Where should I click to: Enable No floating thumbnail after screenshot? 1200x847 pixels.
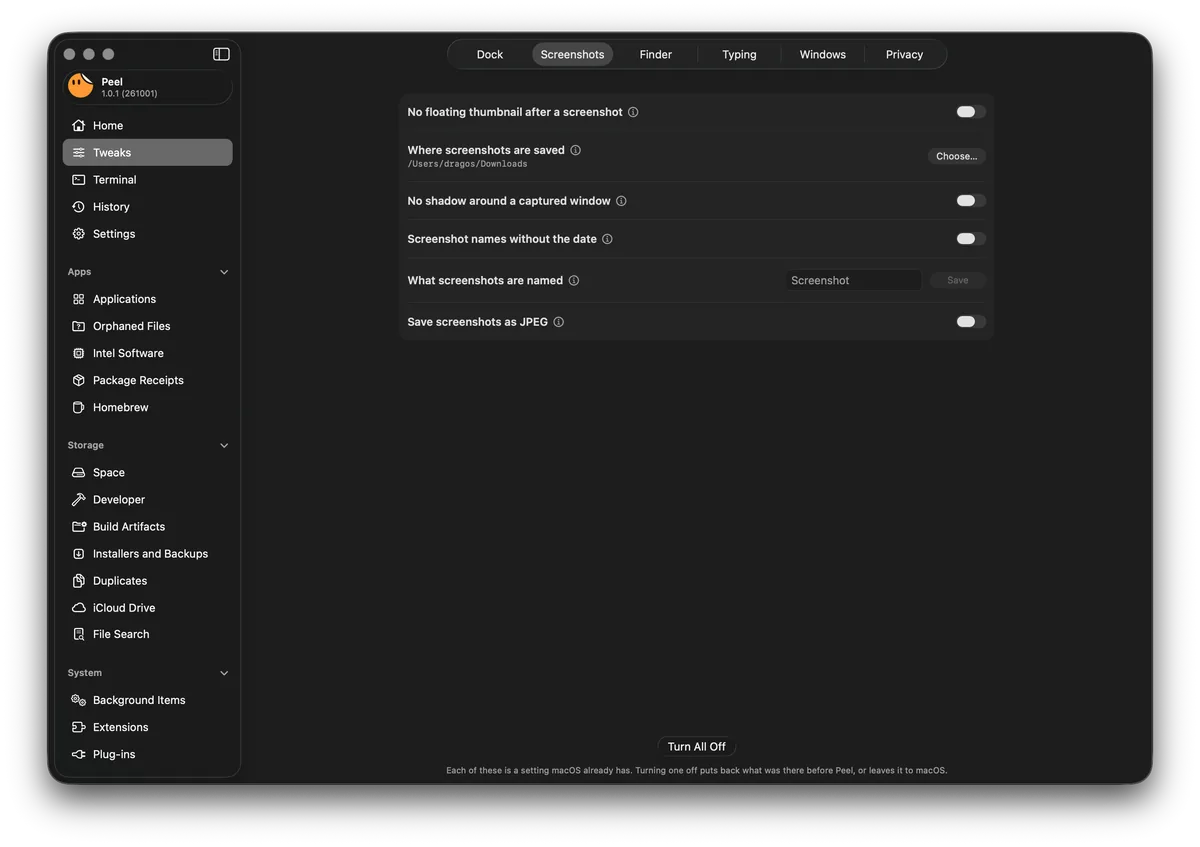tap(971, 112)
